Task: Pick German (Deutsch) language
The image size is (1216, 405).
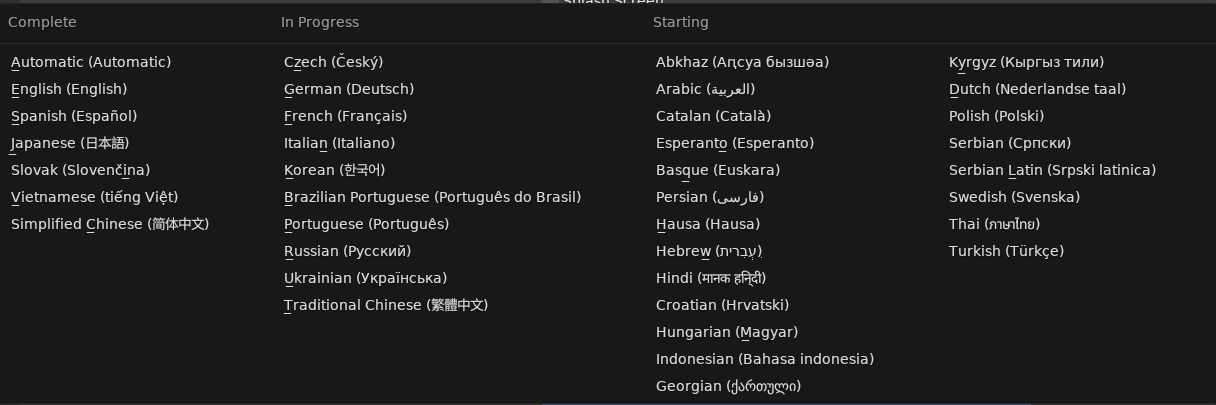Action: click(349, 89)
